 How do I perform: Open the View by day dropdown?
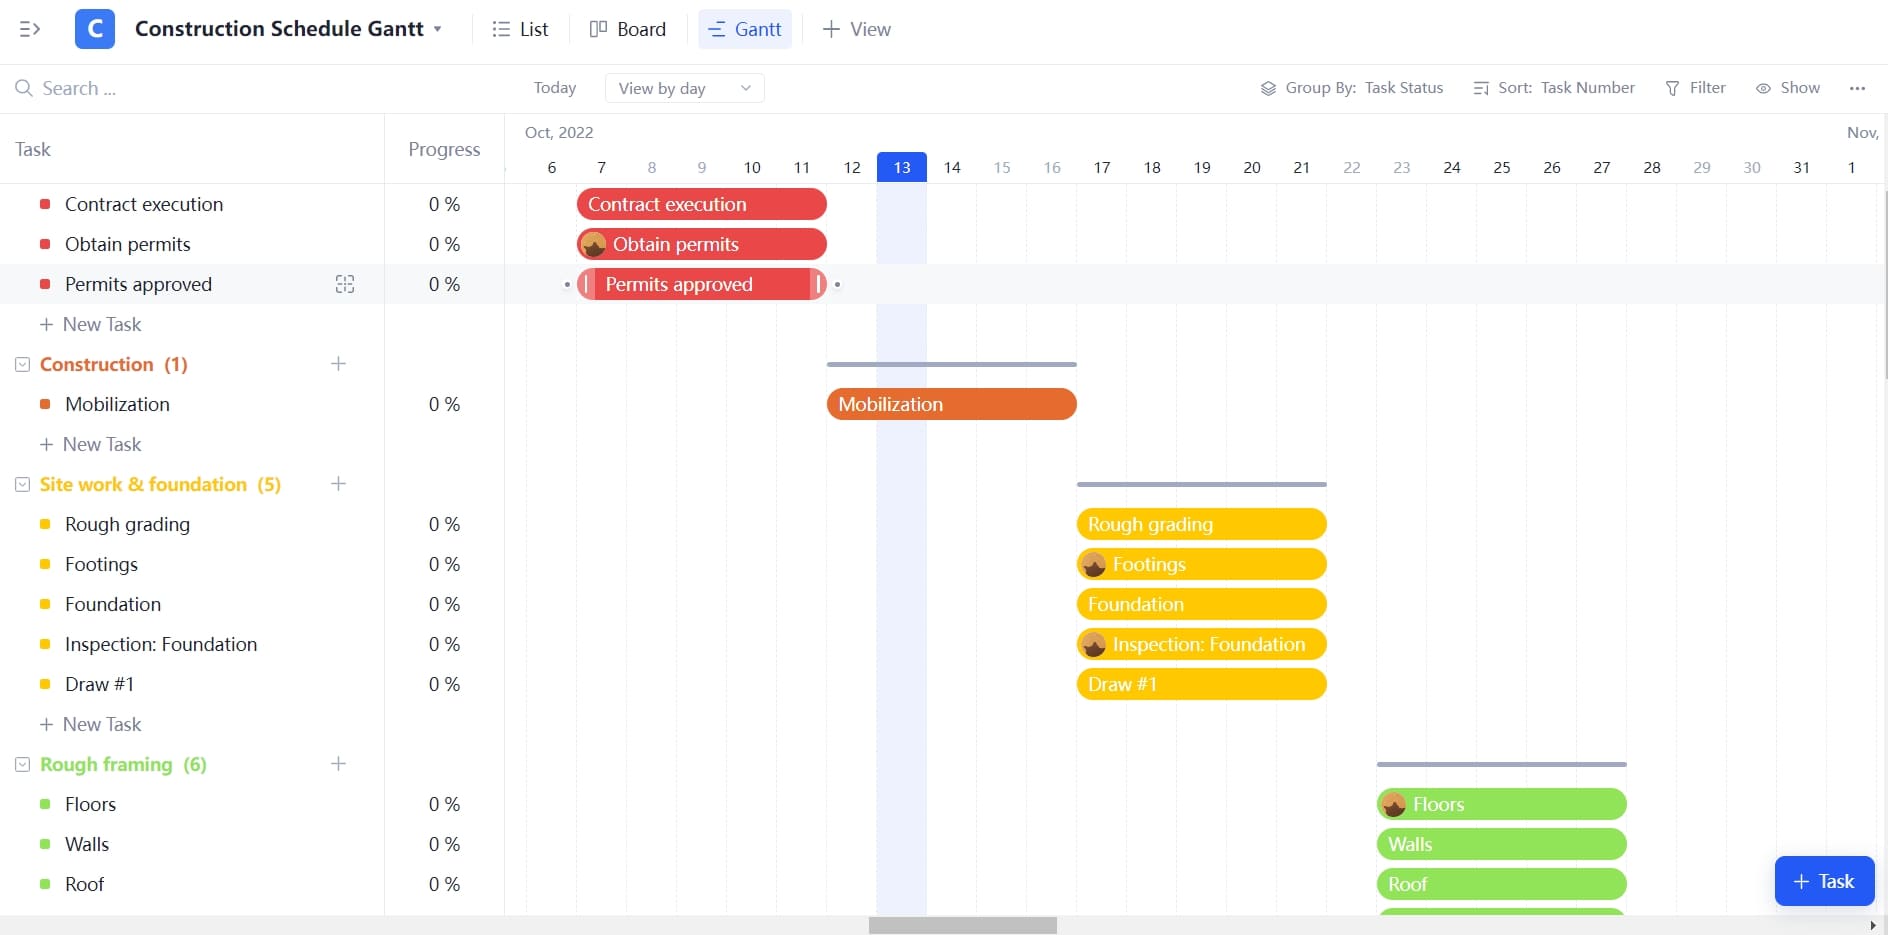tap(684, 88)
